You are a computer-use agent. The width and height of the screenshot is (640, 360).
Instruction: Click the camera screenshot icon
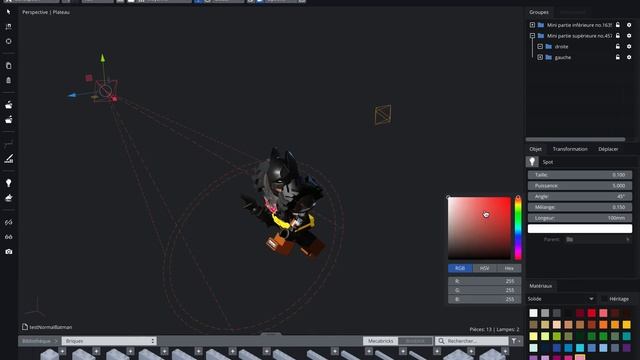click(x=8, y=251)
